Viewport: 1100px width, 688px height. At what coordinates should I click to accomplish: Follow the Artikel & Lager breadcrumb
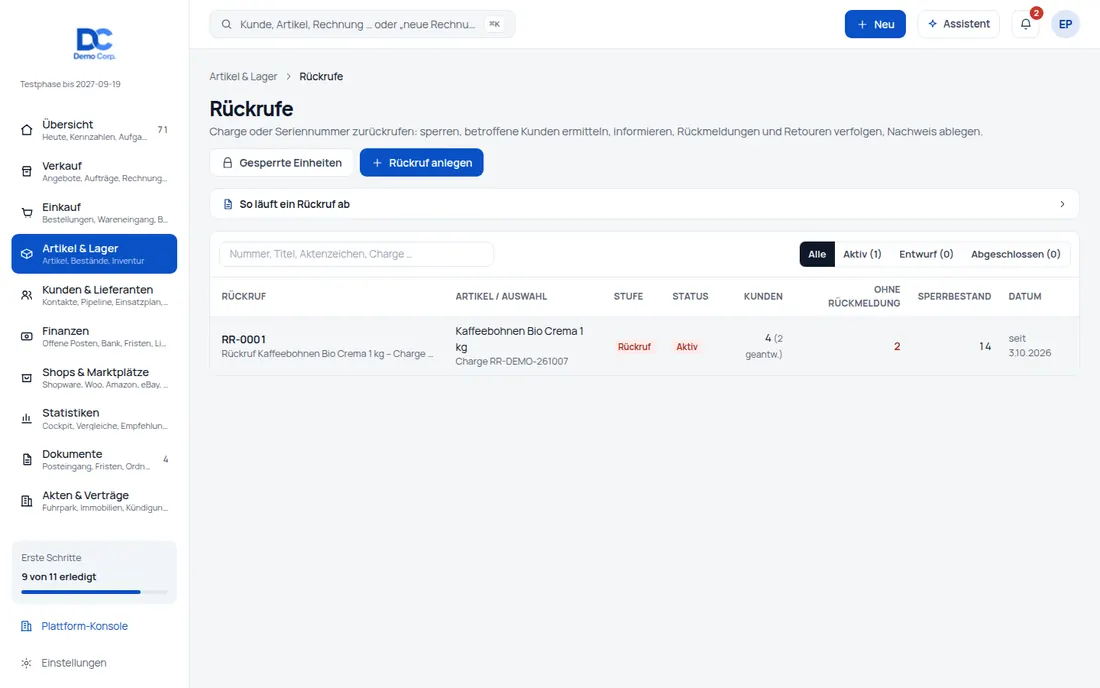243,76
